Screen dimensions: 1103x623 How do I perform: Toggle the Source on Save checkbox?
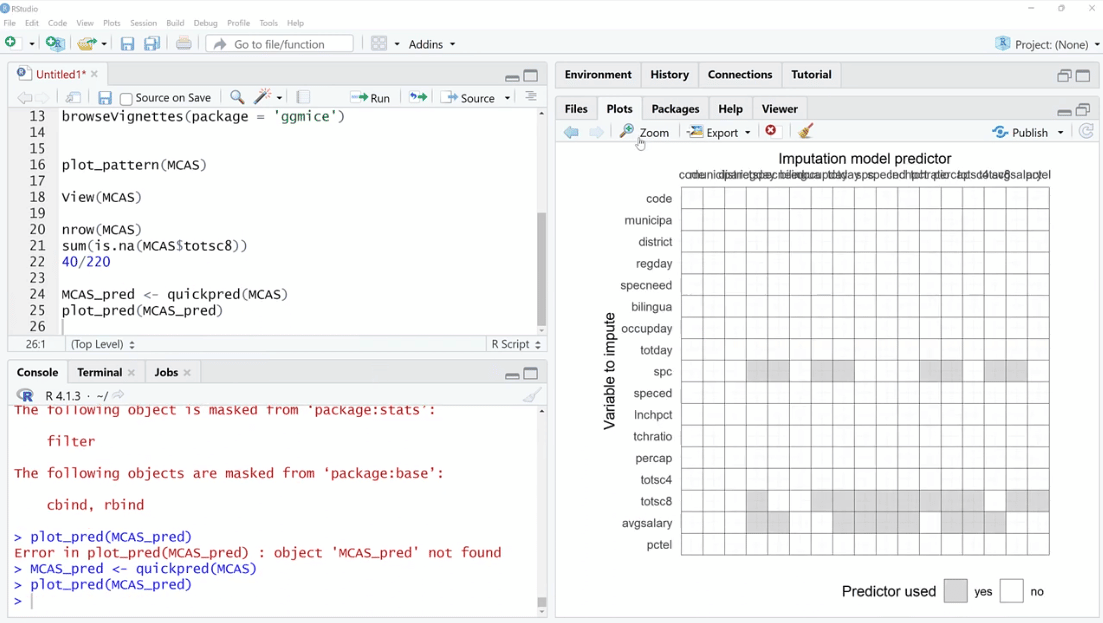point(126,98)
